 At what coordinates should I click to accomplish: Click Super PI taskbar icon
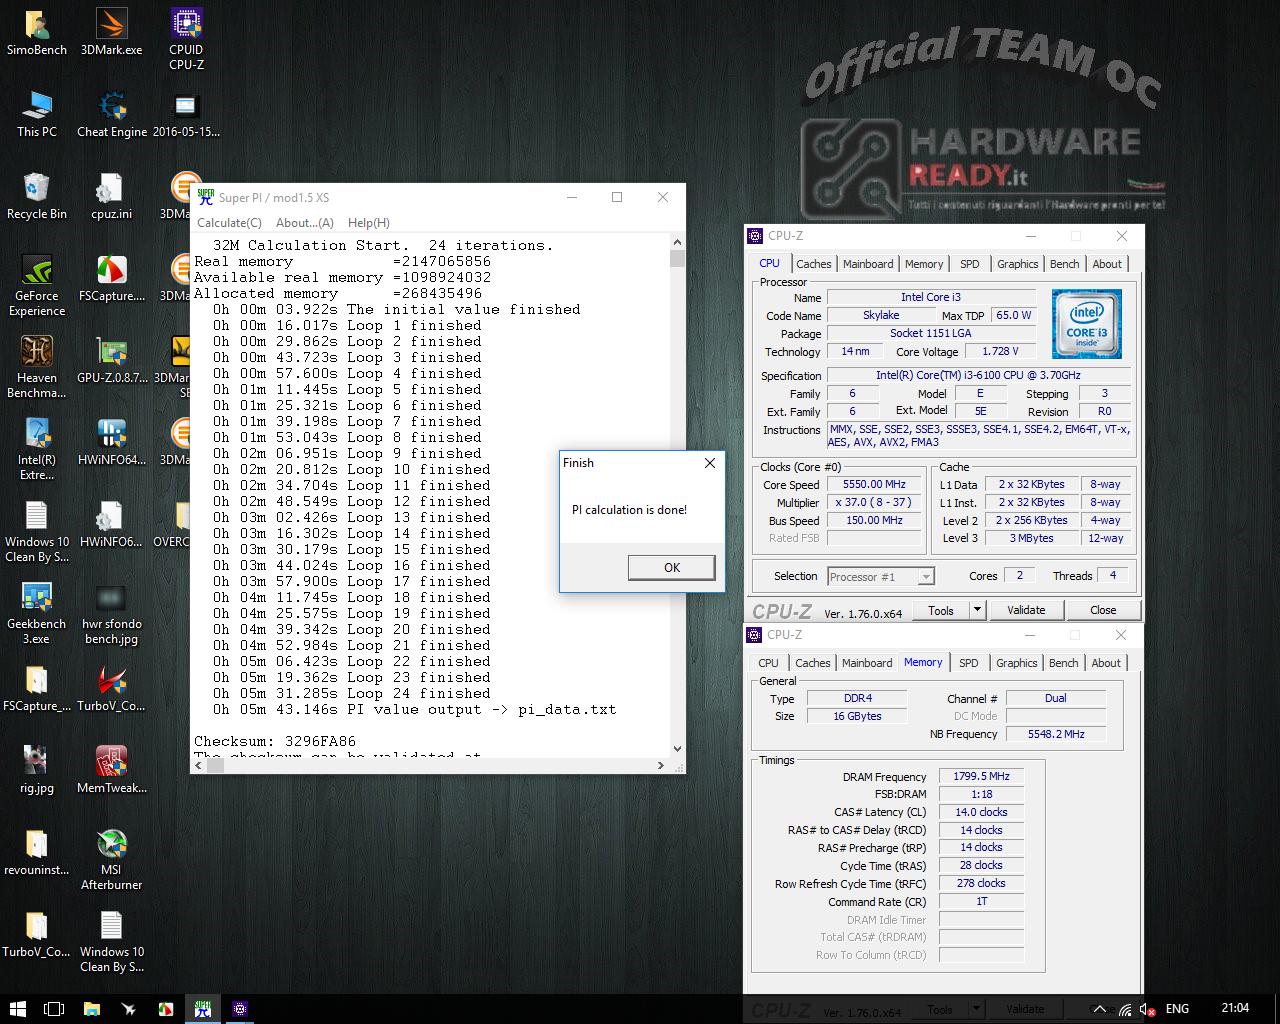(203, 1009)
